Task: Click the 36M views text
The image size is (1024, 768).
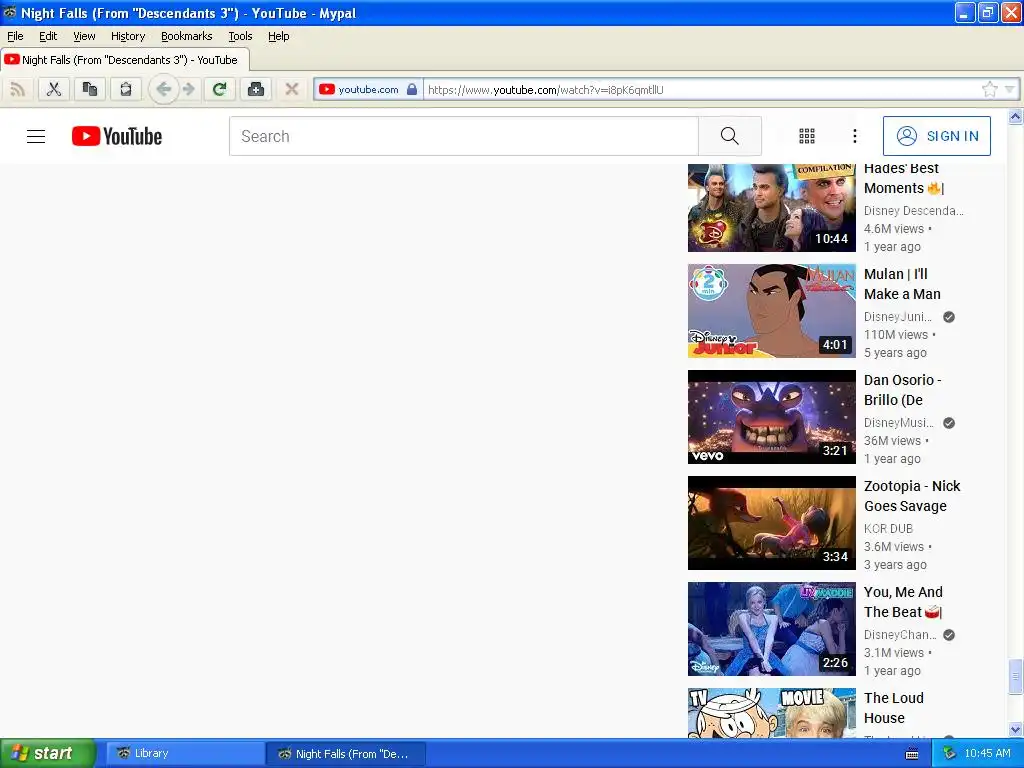Action: 892,441
